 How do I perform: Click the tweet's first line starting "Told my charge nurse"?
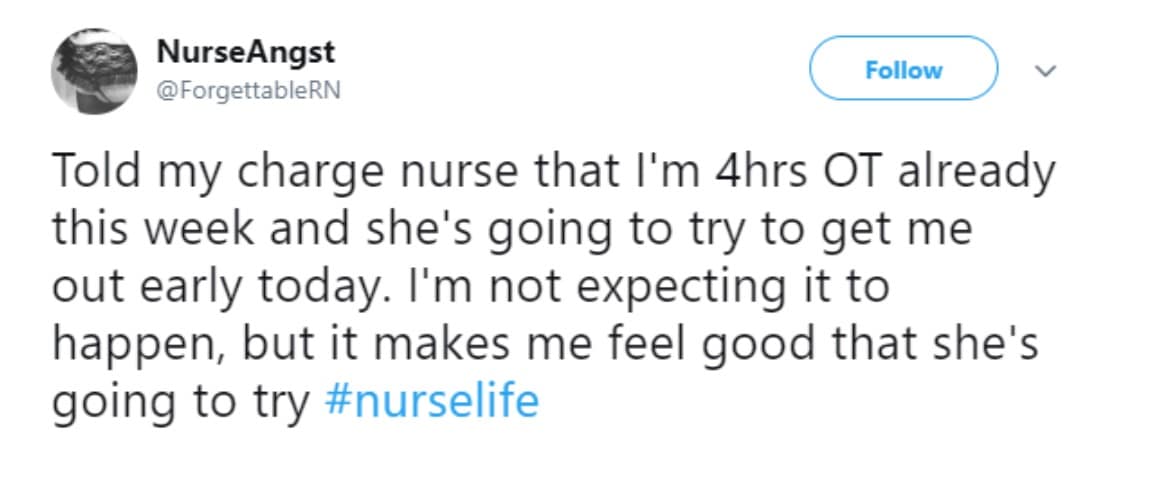pyautogui.click(x=553, y=172)
